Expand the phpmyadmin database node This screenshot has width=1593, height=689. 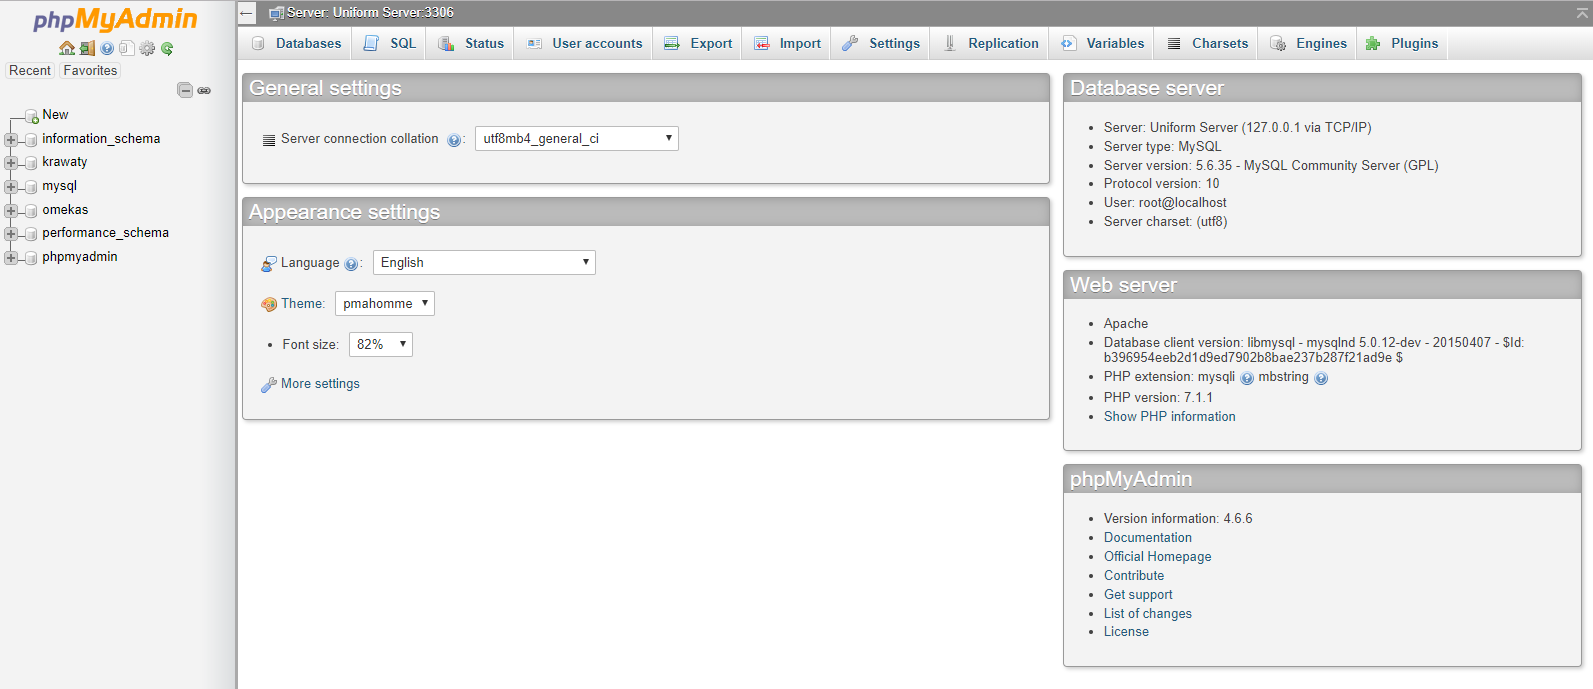(11, 257)
